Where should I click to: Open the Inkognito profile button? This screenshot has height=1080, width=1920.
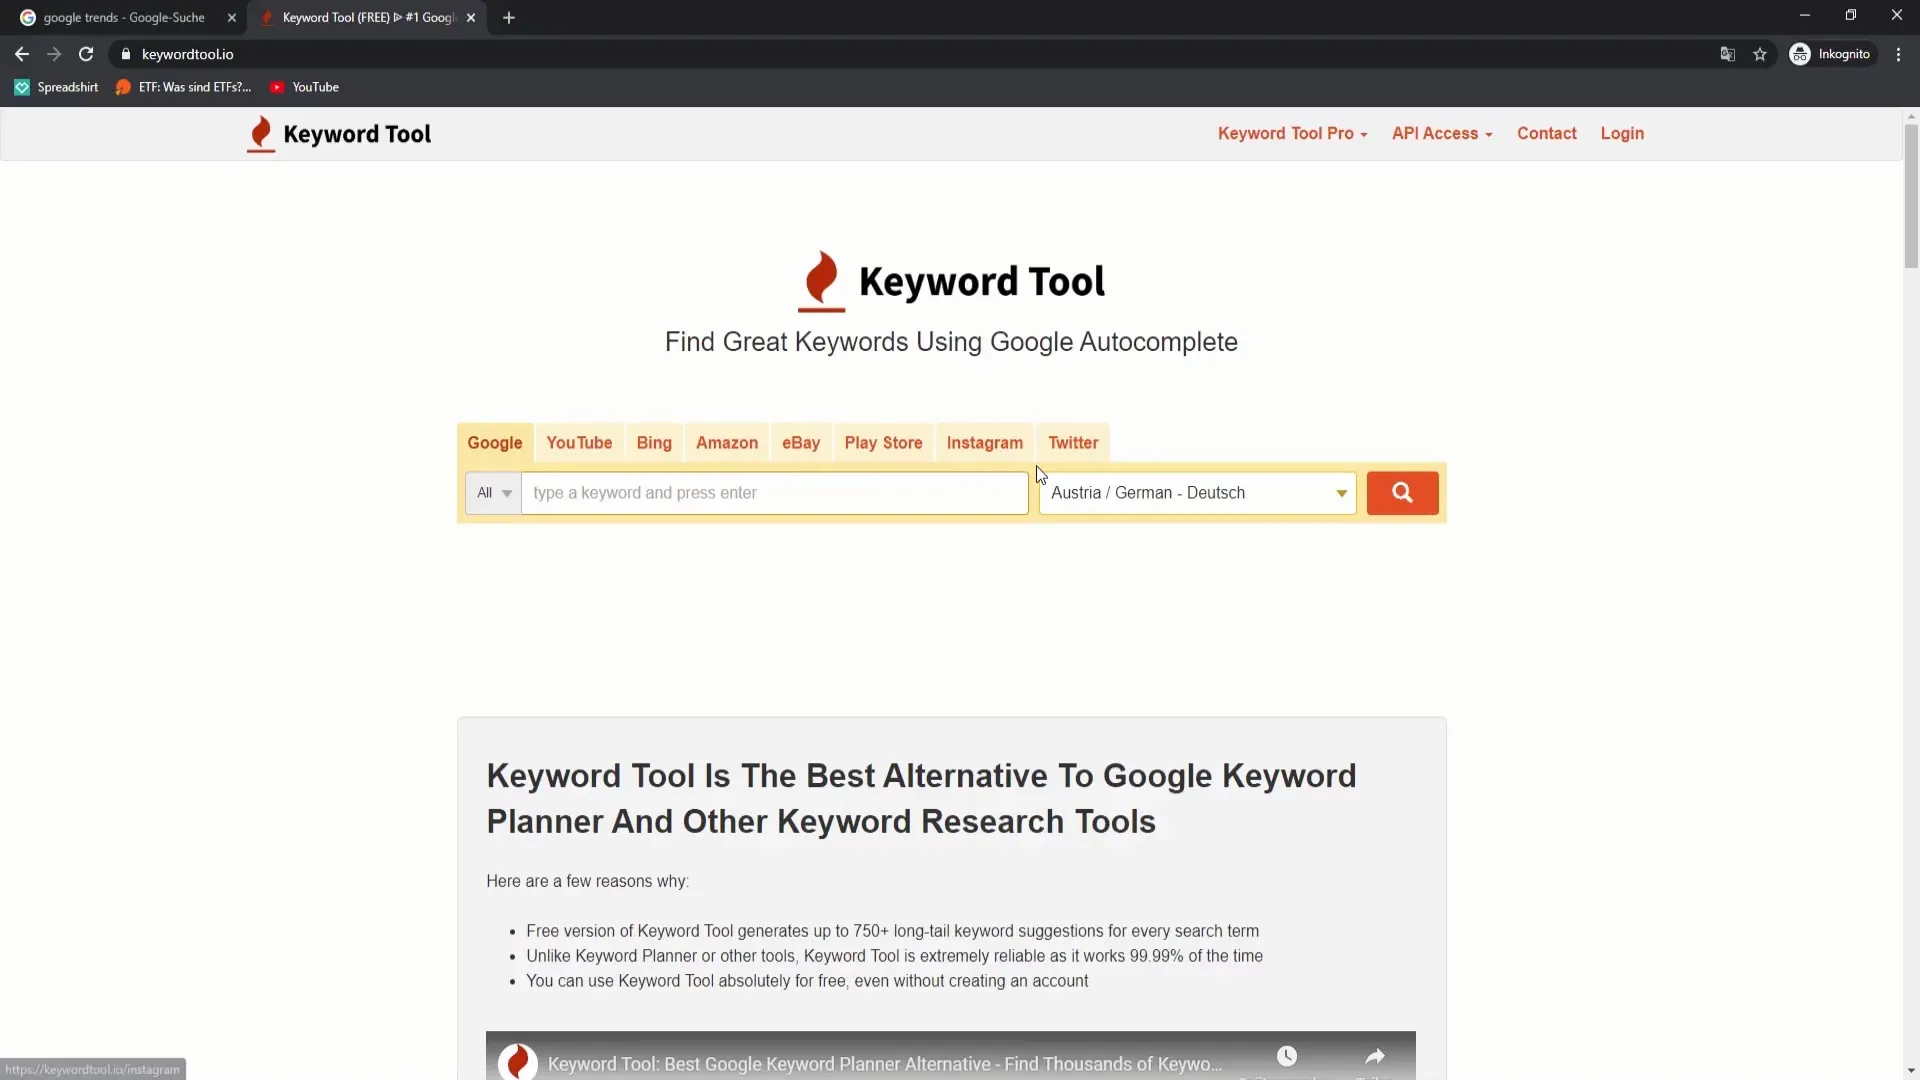[1830, 54]
